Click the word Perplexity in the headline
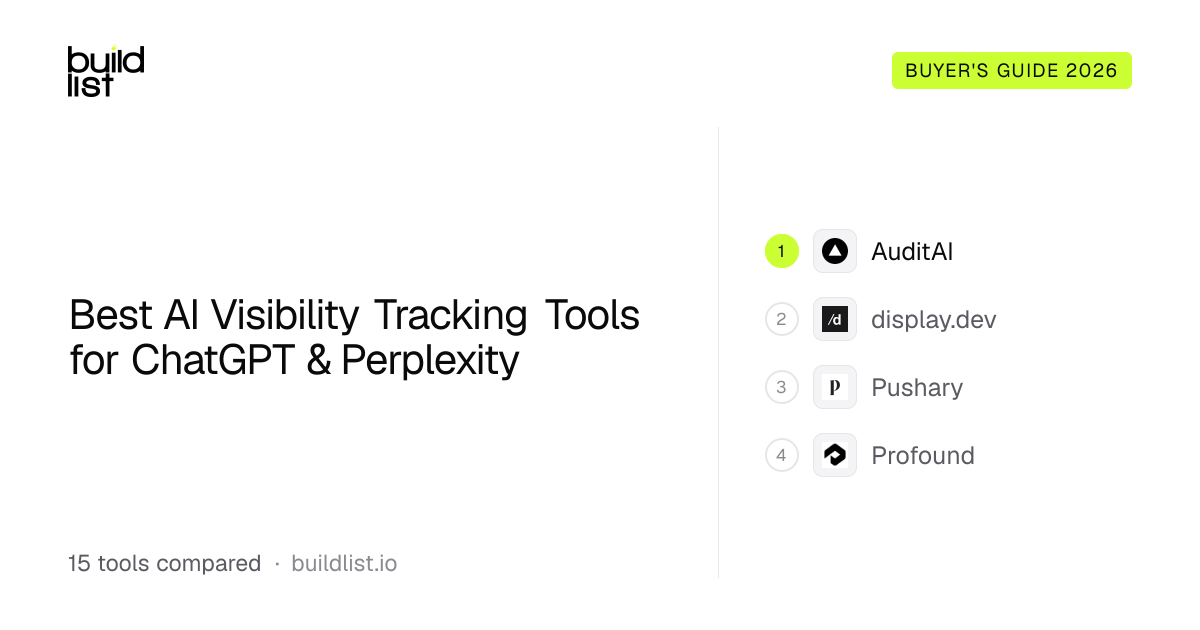The height and width of the screenshot is (630, 1200). [430, 362]
